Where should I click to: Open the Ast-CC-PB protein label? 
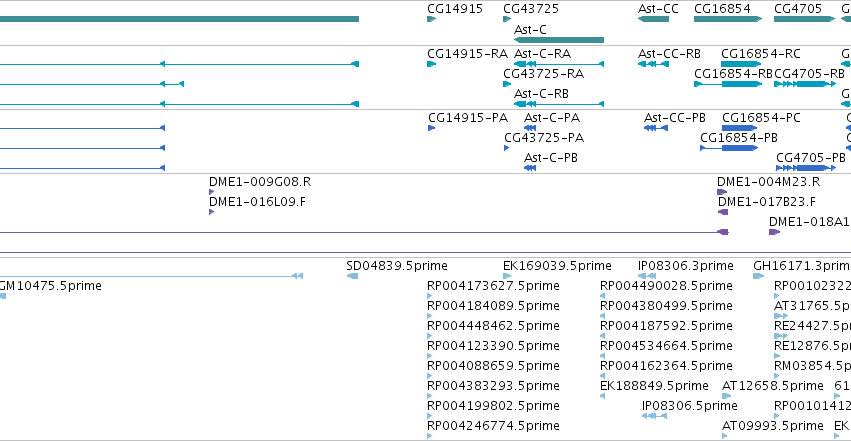[x=675, y=118]
